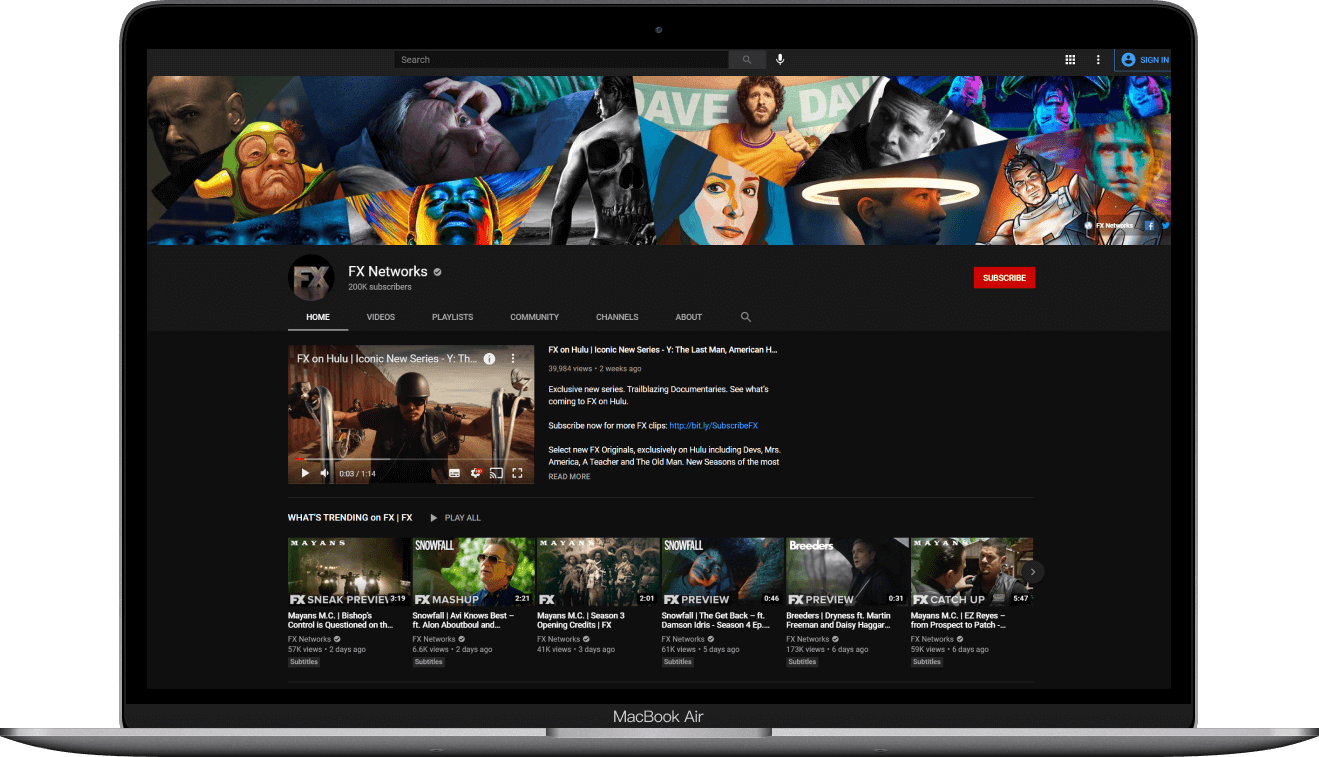Enter fullscreen on the featured video
The width and height of the screenshot is (1319, 757).
click(x=518, y=473)
